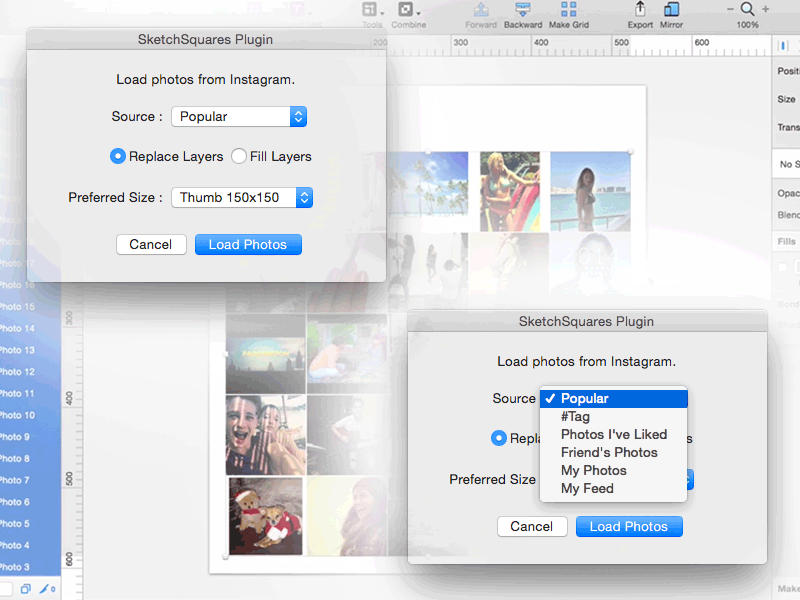Select the dogs in Santa outfits photo

coord(266,516)
